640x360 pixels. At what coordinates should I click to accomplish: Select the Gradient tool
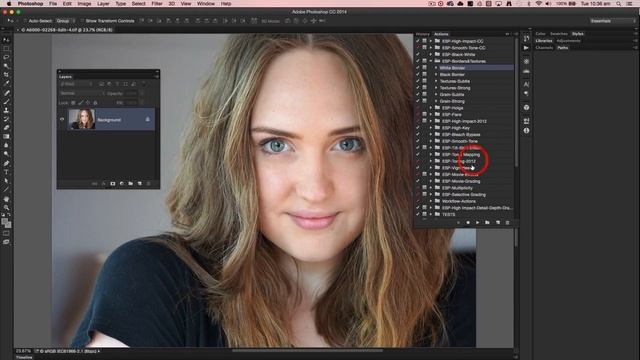(6, 136)
